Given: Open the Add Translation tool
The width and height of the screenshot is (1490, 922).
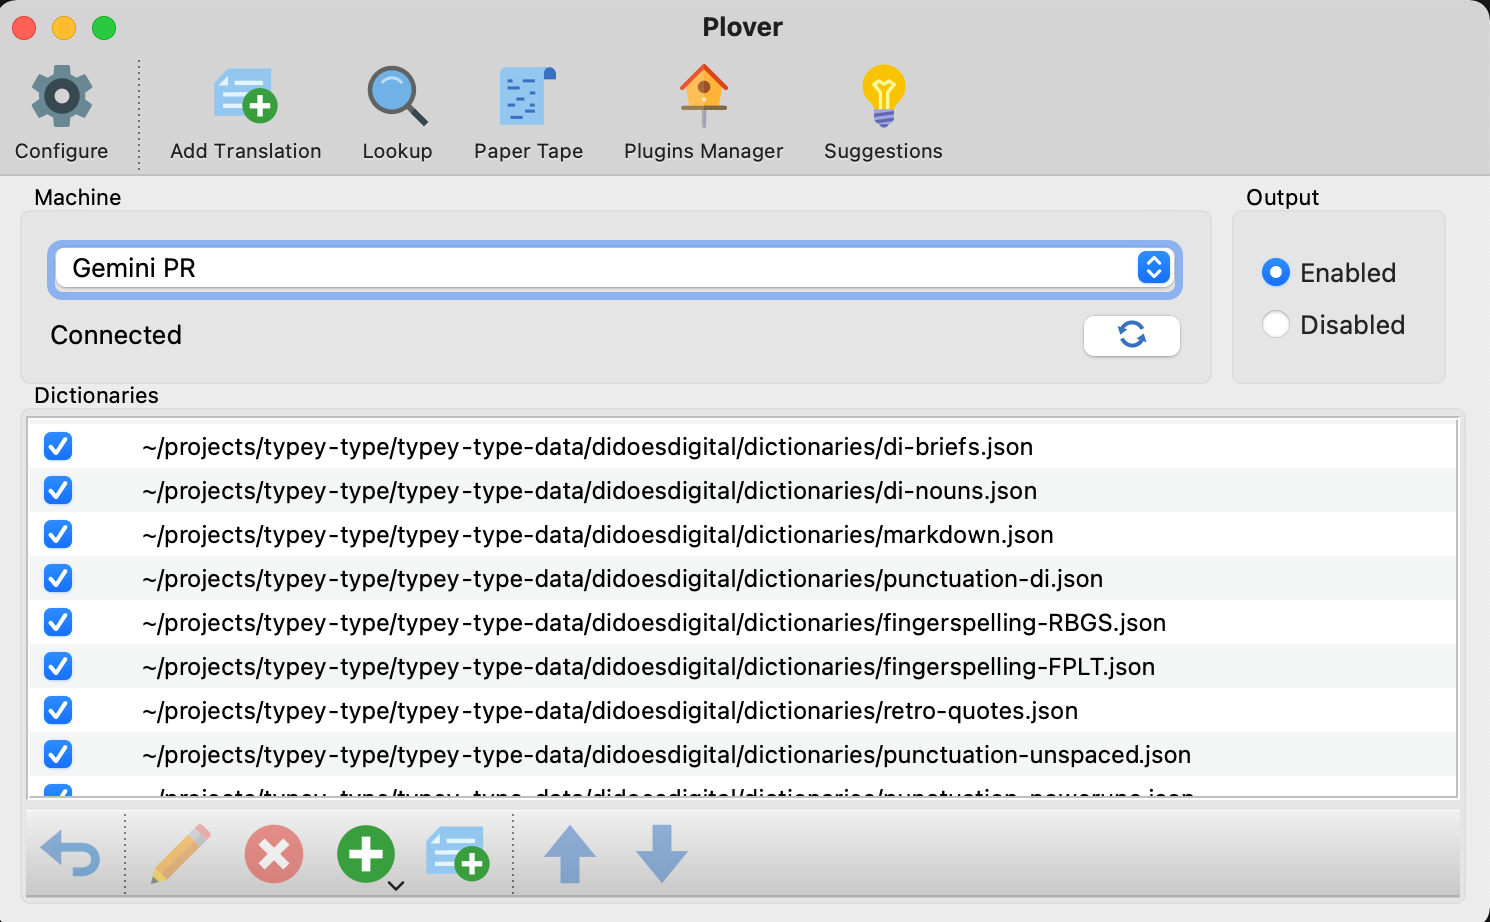Looking at the screenshot, I should (246, 97).
